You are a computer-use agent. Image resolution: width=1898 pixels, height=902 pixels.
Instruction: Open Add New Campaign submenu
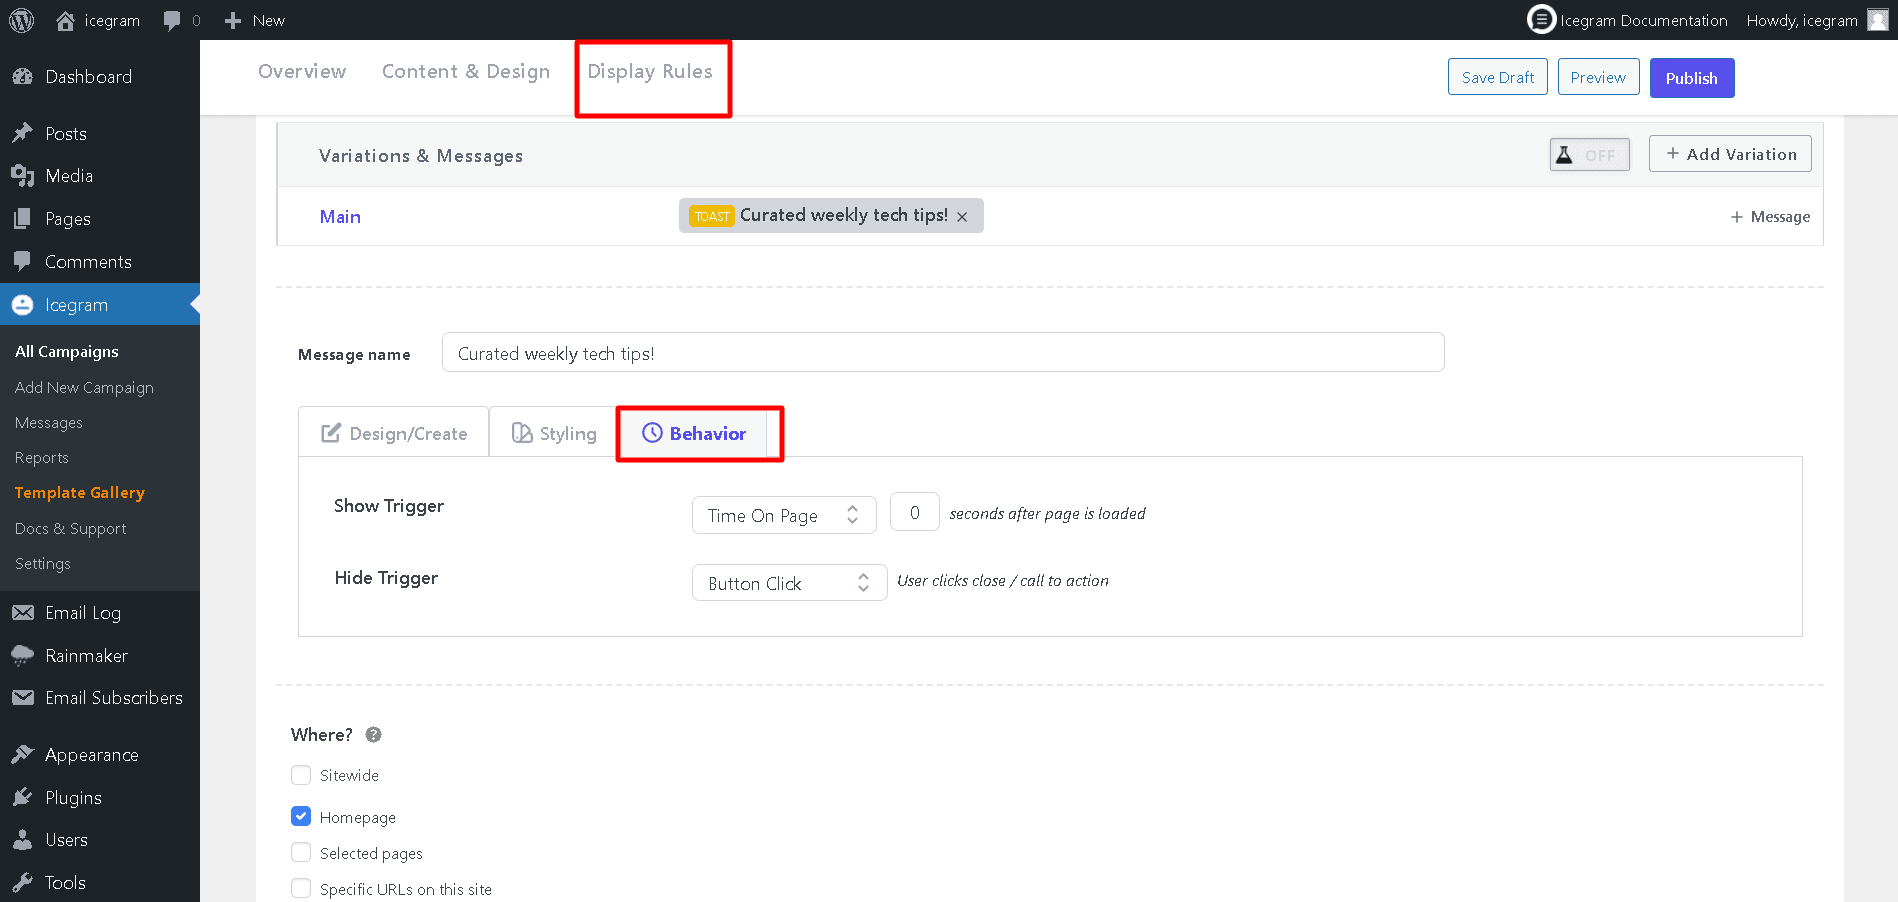click(x=84, y=388)
